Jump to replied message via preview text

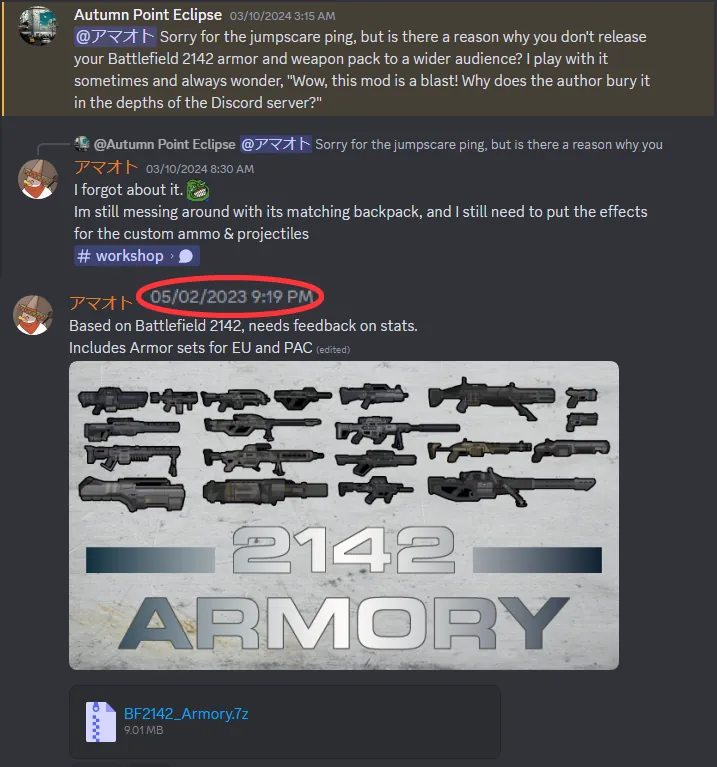point(489,144)
